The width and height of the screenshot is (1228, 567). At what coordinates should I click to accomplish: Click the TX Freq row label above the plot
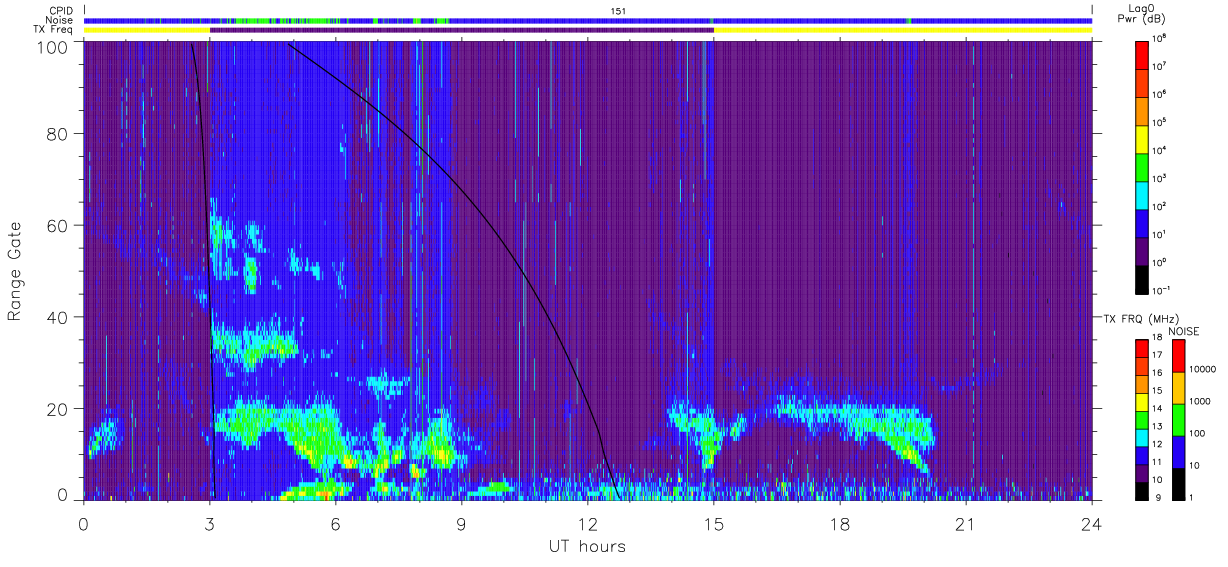point(54,30)
